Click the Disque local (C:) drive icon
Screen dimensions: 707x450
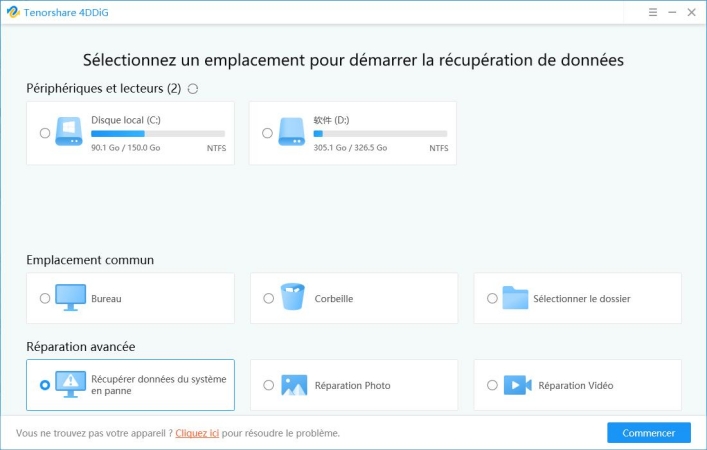coord(69,131)
